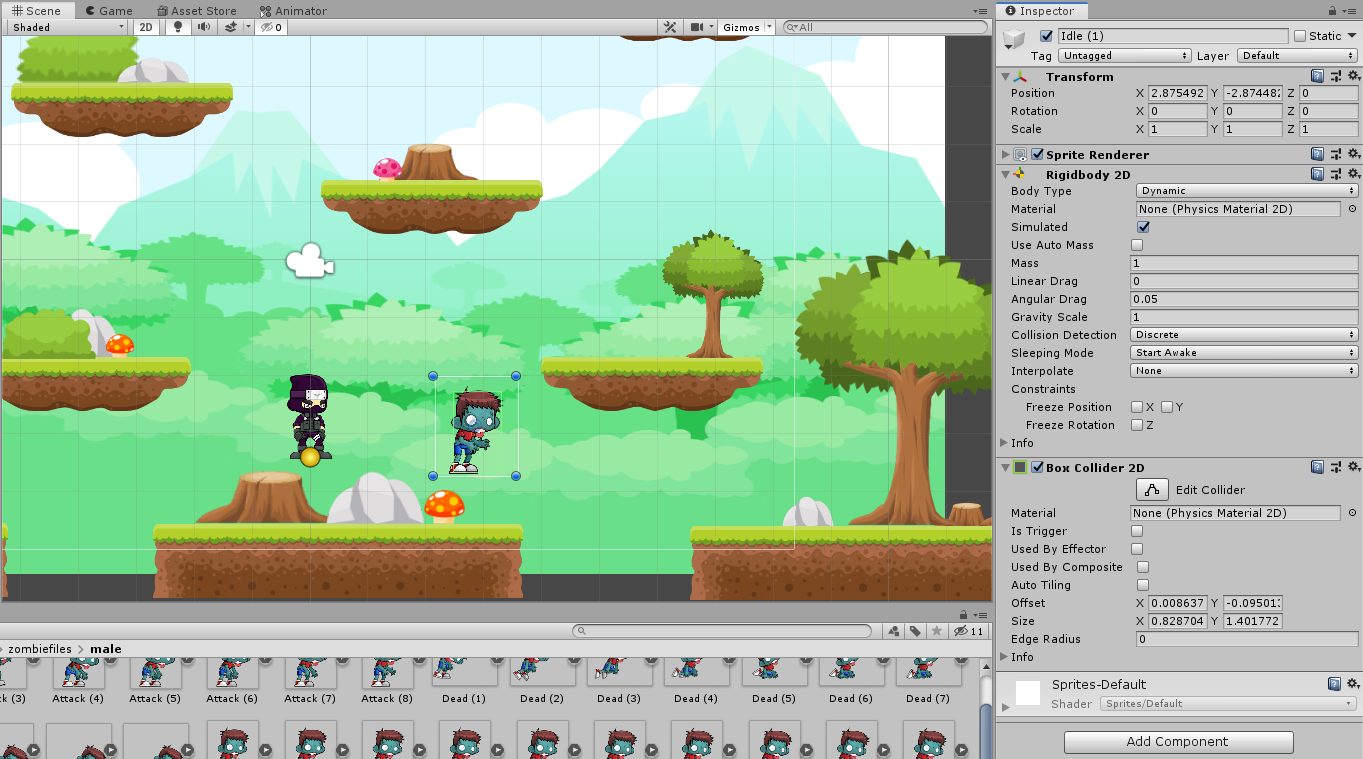Open the Box Collider 2D help icon

coord(1318,467)
